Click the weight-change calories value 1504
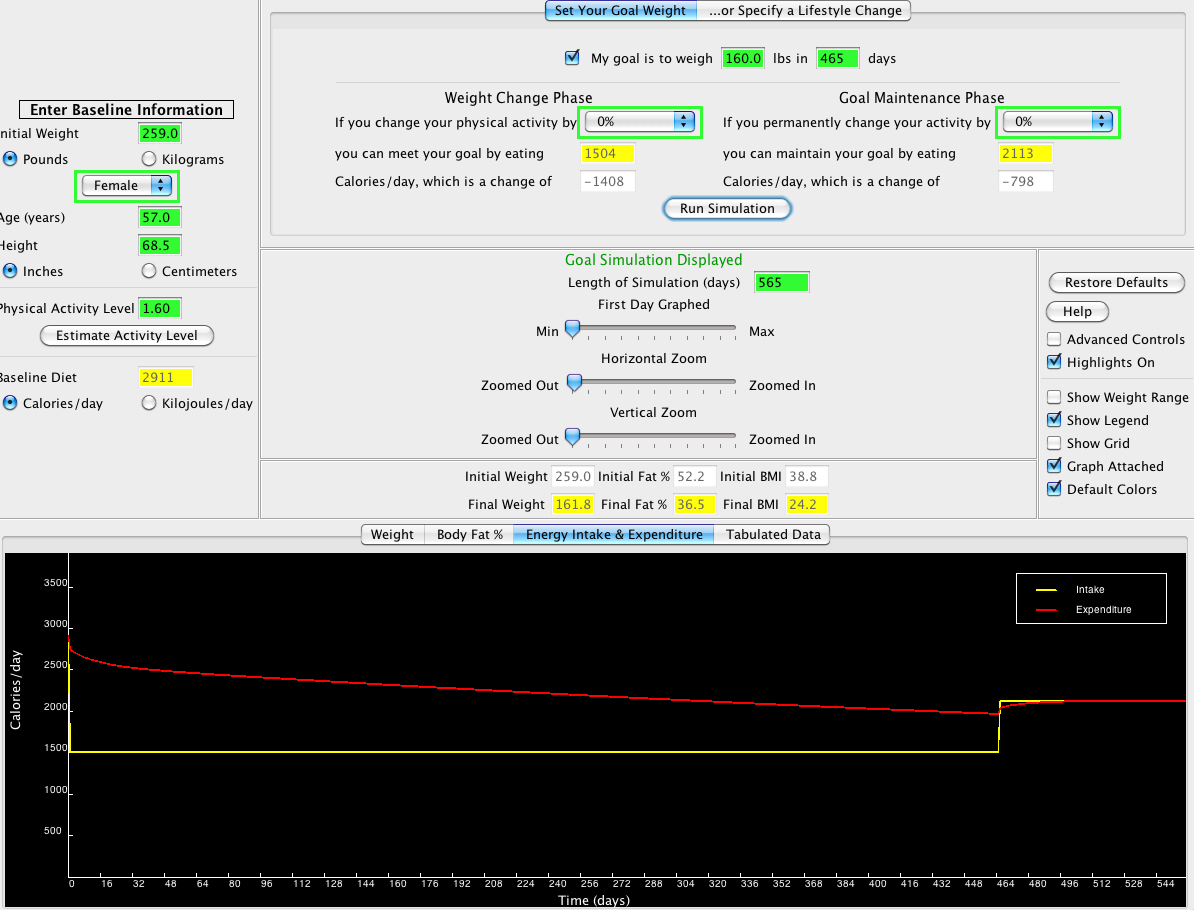 pyautogui.click(x=607, y=153)
